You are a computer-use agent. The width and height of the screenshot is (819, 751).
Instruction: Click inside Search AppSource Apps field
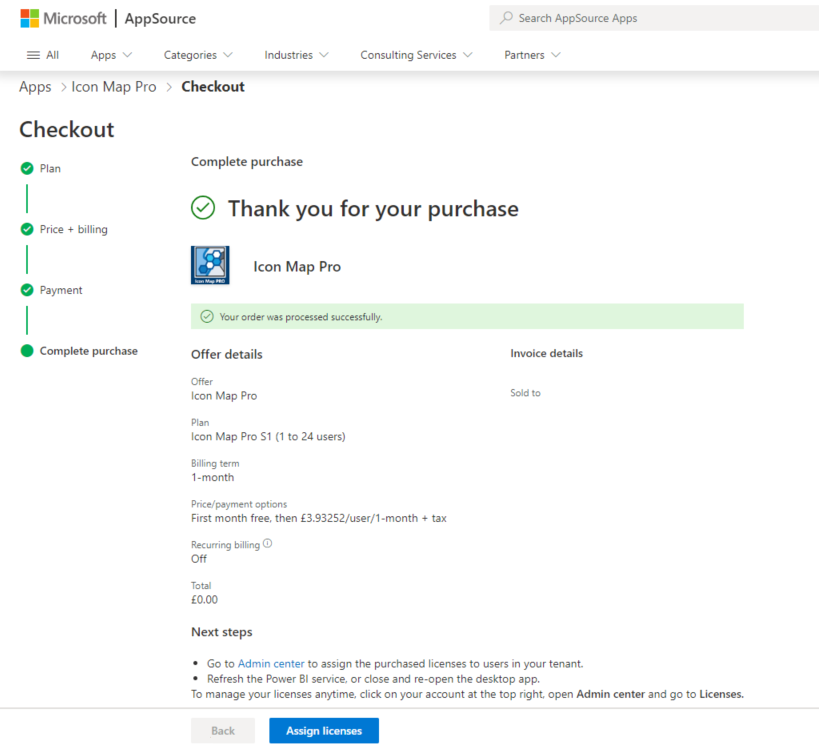[x=650, y=18]
